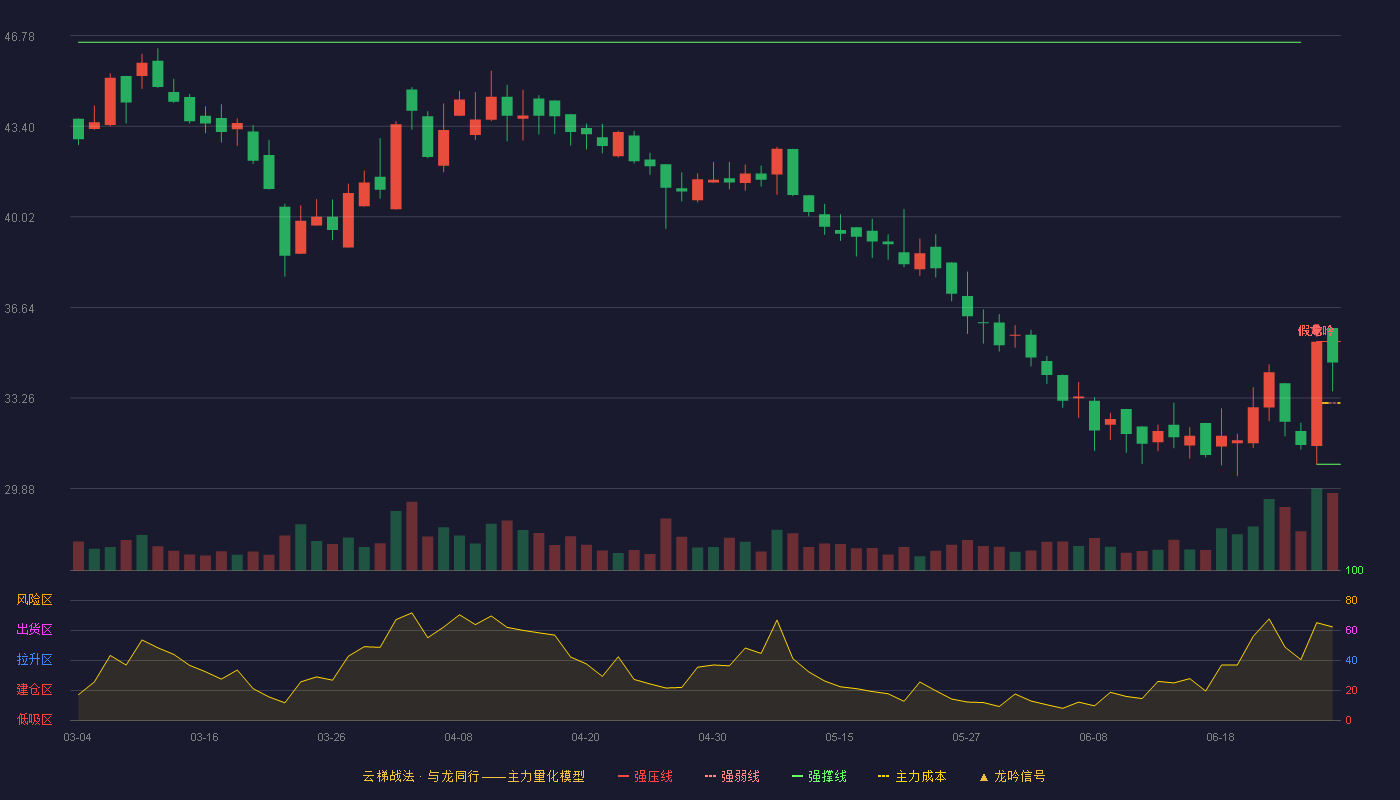Click the green 100 indicator axis value
This screenshot has height=800, width=1400.
1354,571
